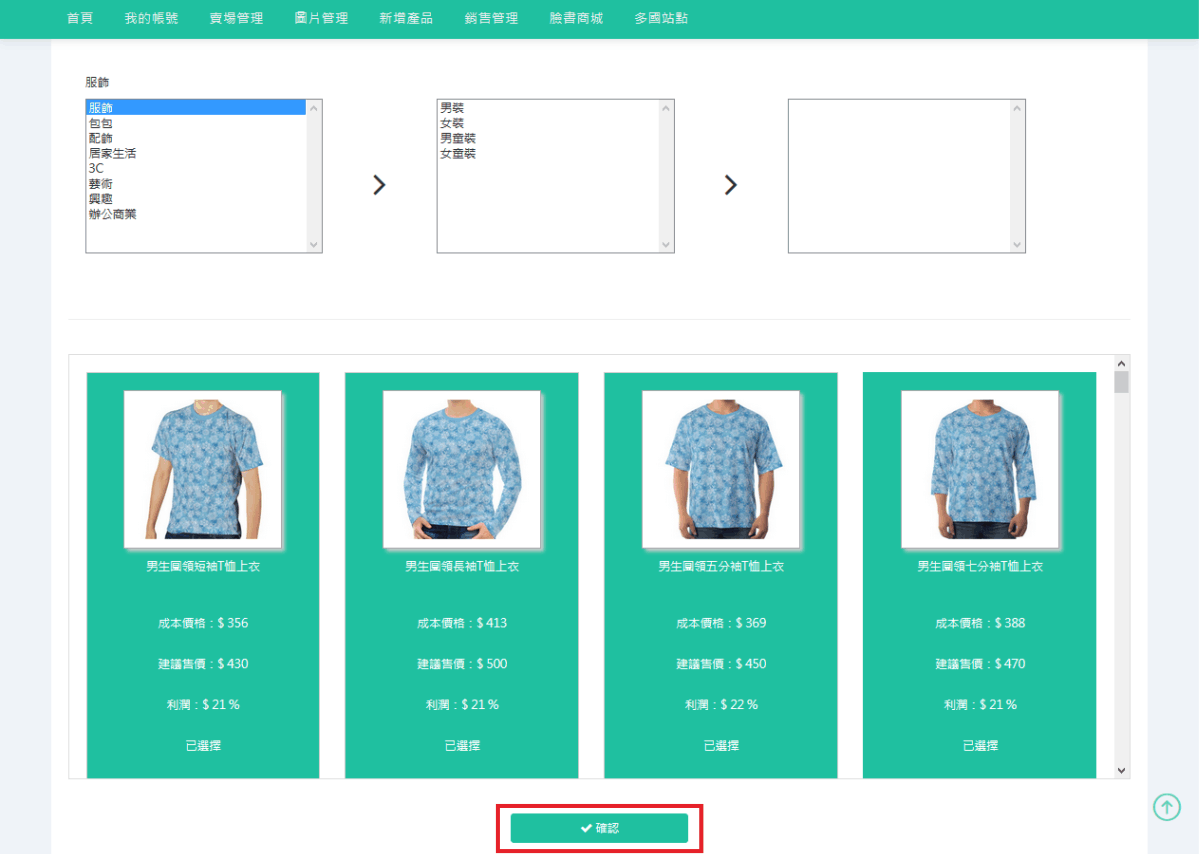Screen dimensions: 1199x854
Task: Open the 臉書商城 navigation link
Action: tap(576, 19)
